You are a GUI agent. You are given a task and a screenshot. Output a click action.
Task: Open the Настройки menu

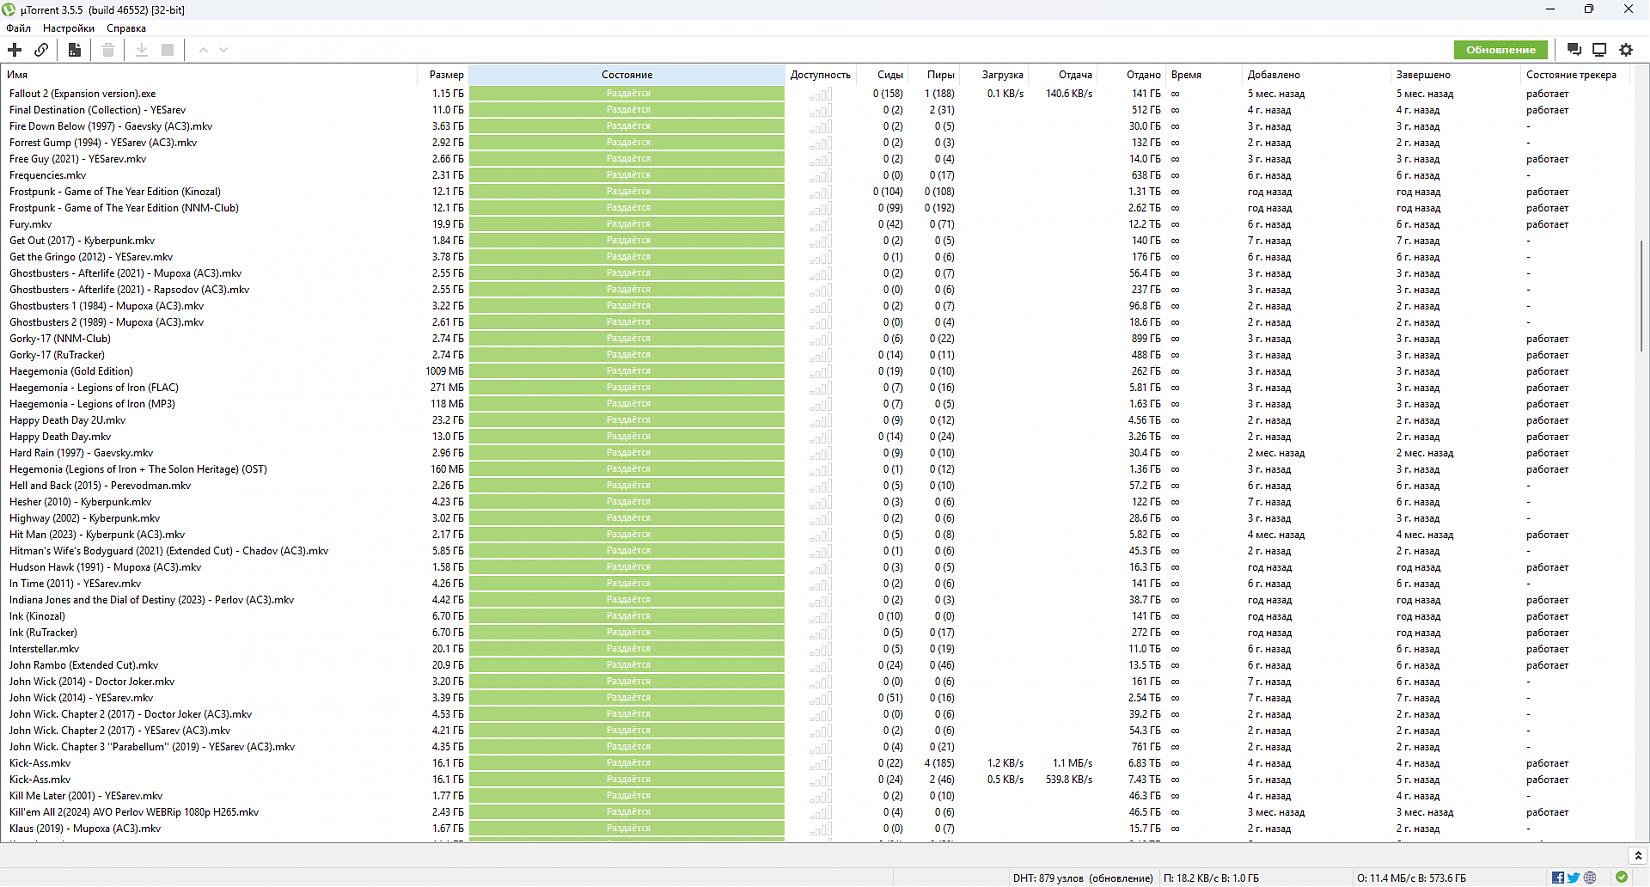68,29
